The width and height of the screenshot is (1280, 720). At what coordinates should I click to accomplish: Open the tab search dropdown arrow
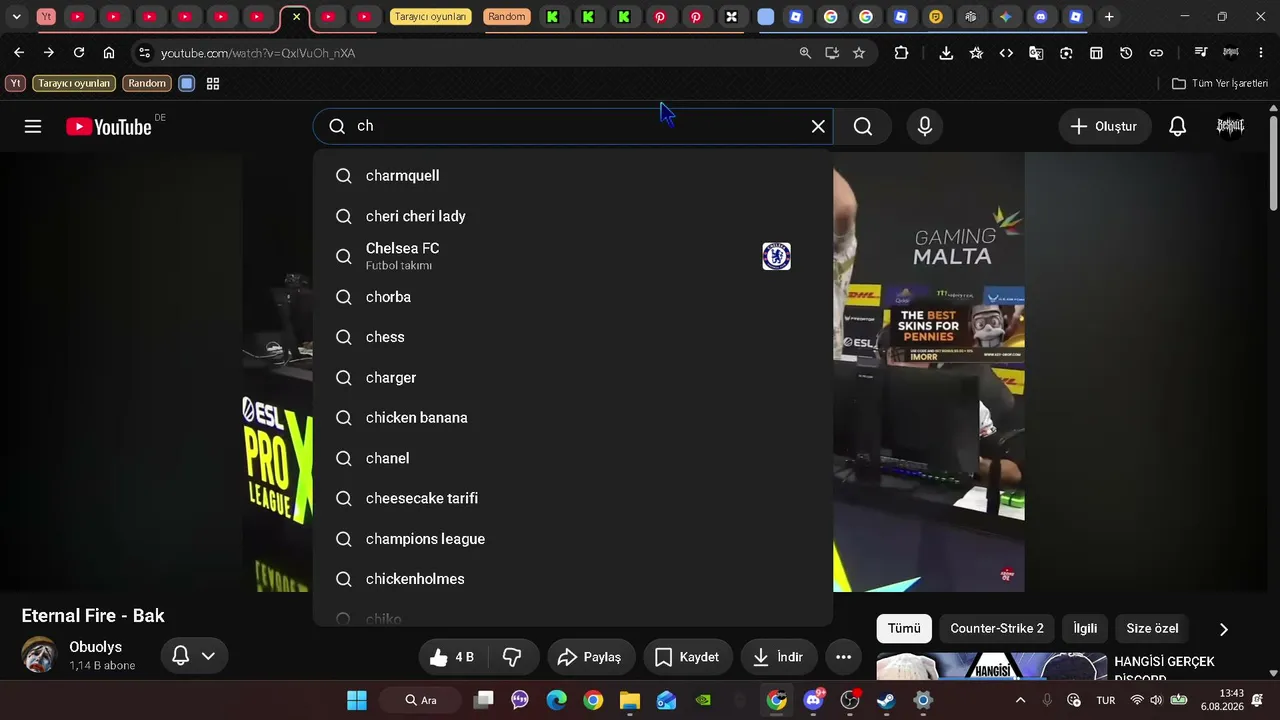coord(16,17)
